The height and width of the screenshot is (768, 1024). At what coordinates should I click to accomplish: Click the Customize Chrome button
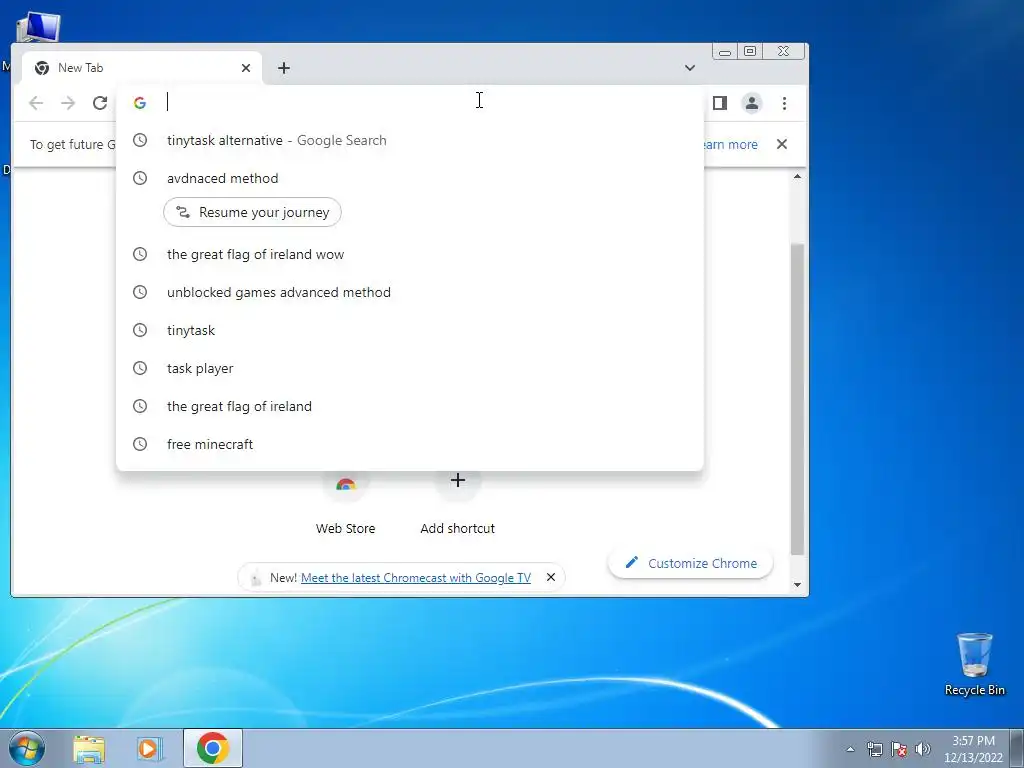pyautogui.click(x=690, y=563)
